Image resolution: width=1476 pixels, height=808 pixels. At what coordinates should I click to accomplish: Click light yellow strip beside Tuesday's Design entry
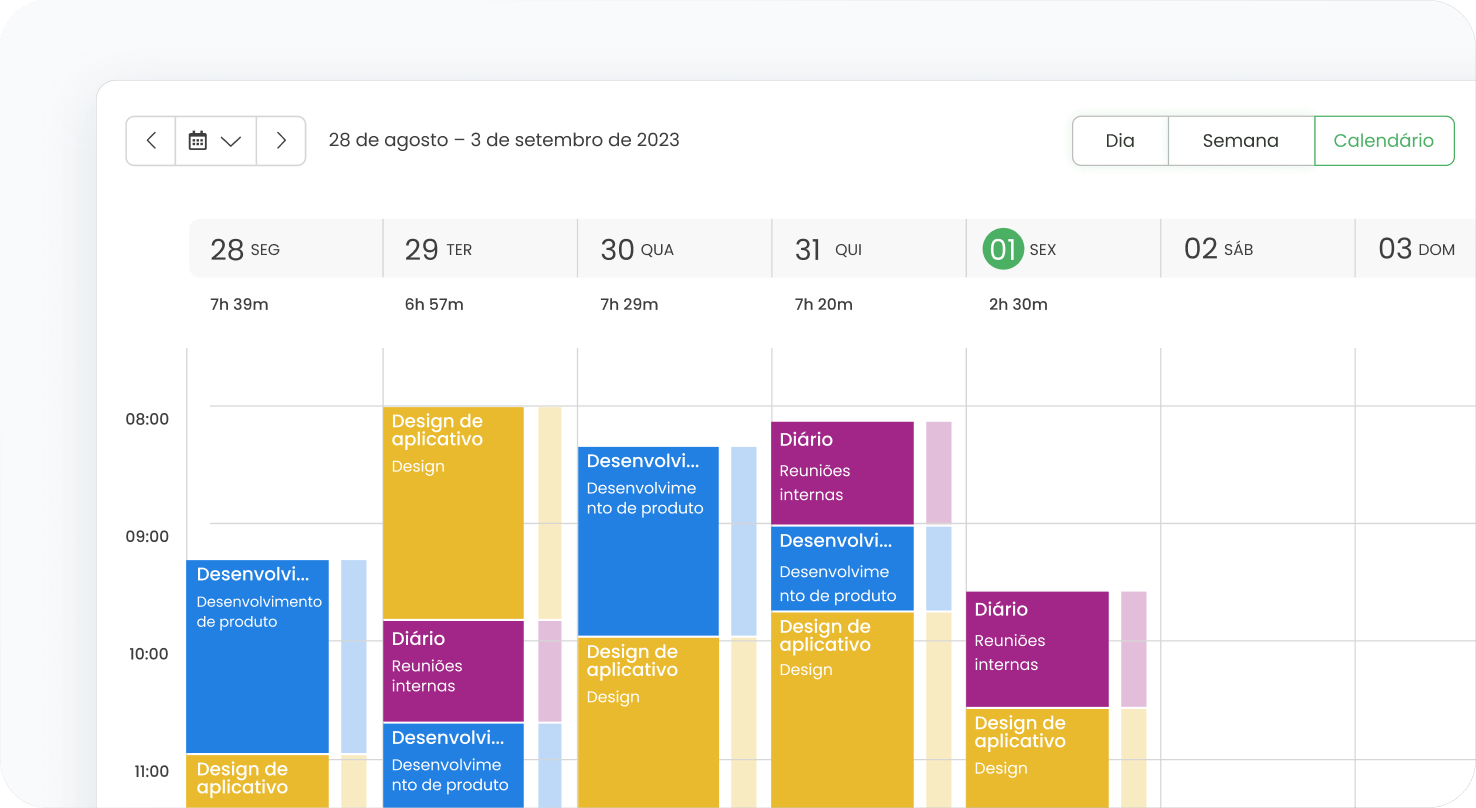coord(550,512)
